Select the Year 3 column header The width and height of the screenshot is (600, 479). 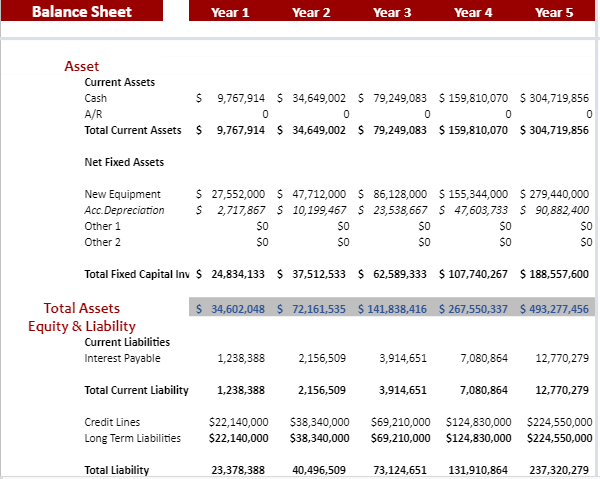392,13
